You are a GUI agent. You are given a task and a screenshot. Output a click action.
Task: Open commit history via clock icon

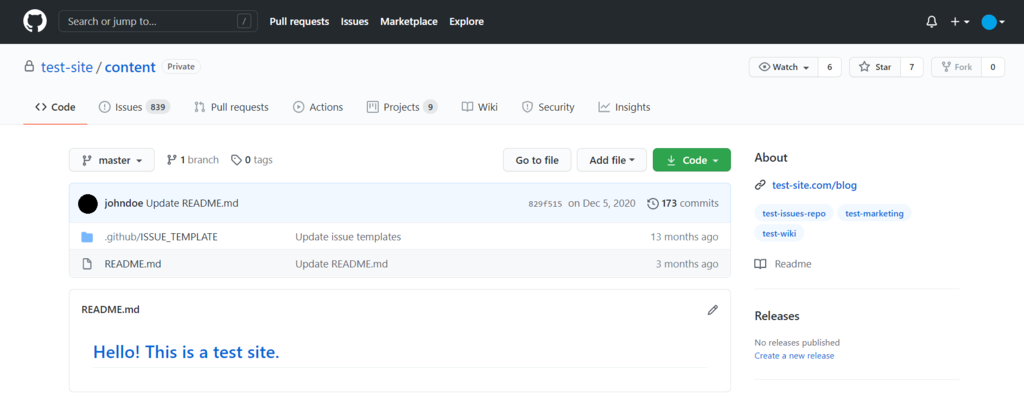[x=652, y=203]
